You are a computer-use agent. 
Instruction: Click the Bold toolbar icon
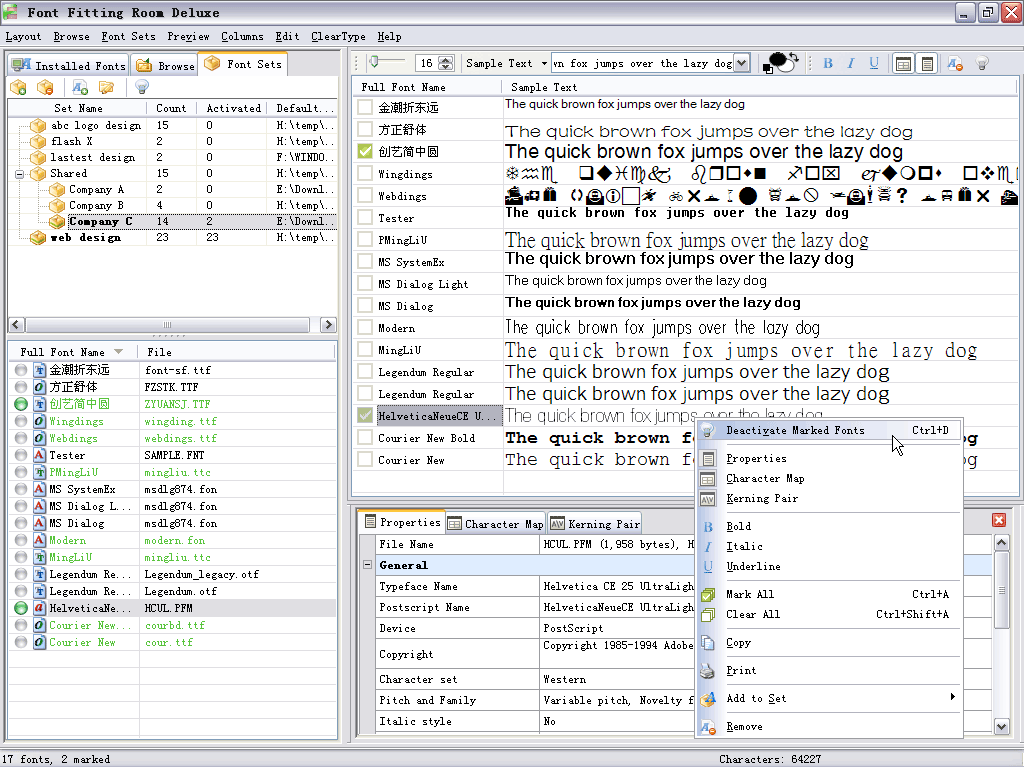(x=828, y=63)
